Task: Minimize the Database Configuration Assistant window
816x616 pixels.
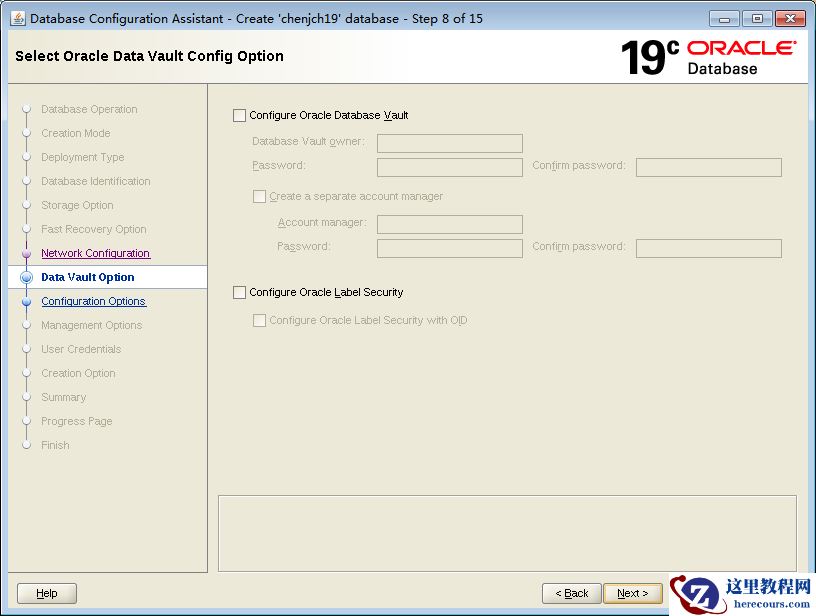Action: pos(724,19)
